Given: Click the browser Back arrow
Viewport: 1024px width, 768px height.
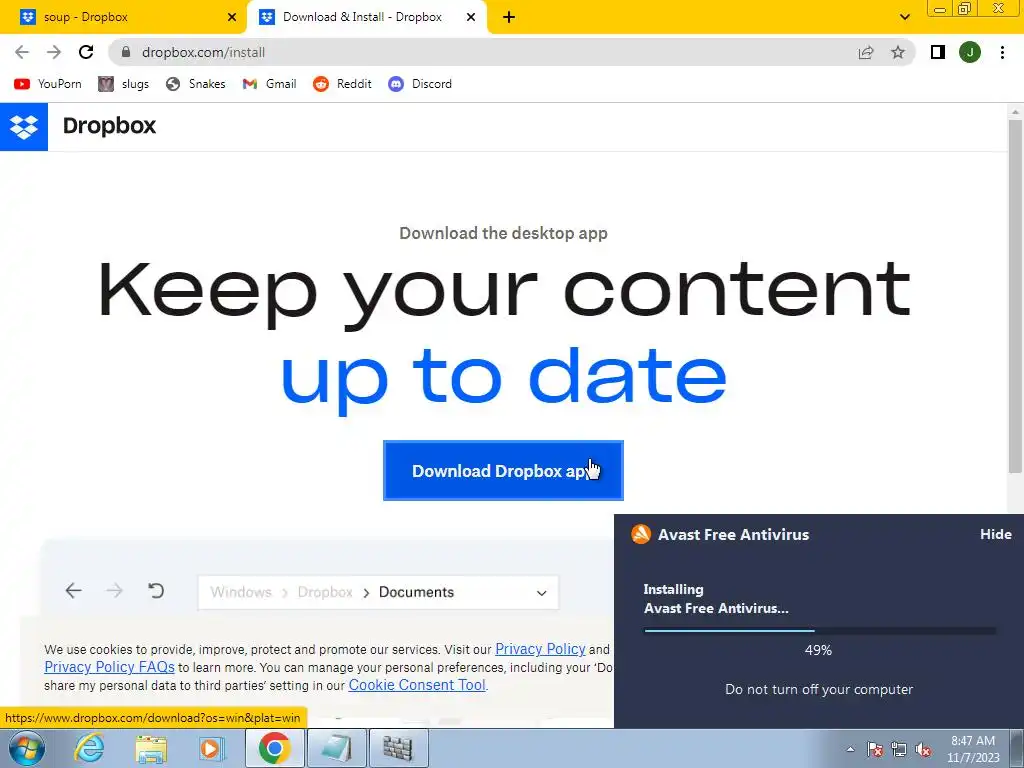Looking at the screenshot, I should [22, 52].
